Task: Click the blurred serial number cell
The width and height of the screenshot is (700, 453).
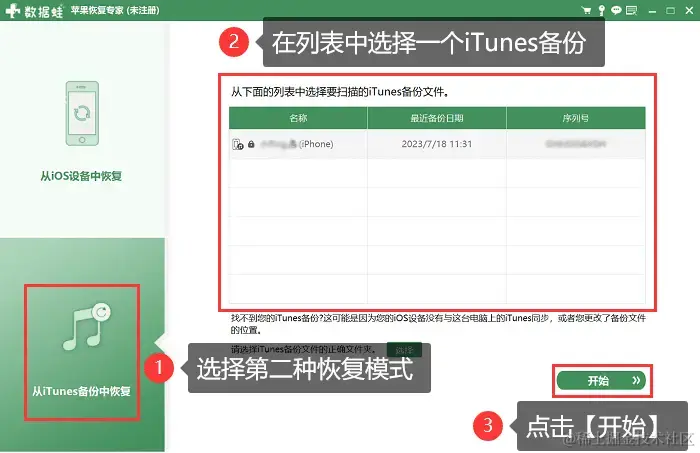Action: pyautogui.click(x=576, y=144)
